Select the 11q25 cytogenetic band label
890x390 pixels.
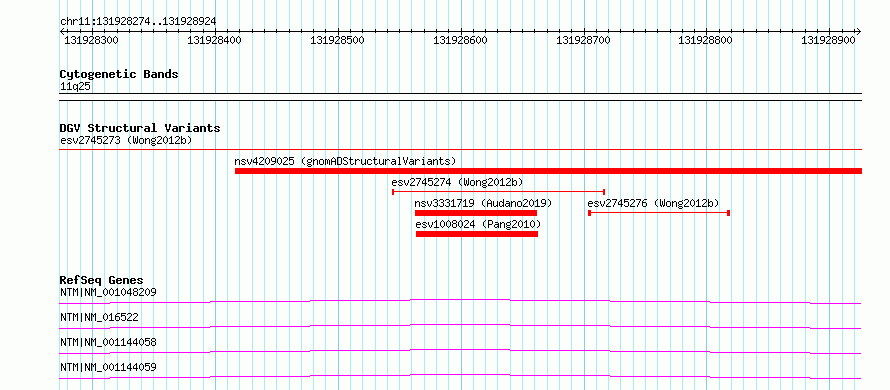(75, 87)
